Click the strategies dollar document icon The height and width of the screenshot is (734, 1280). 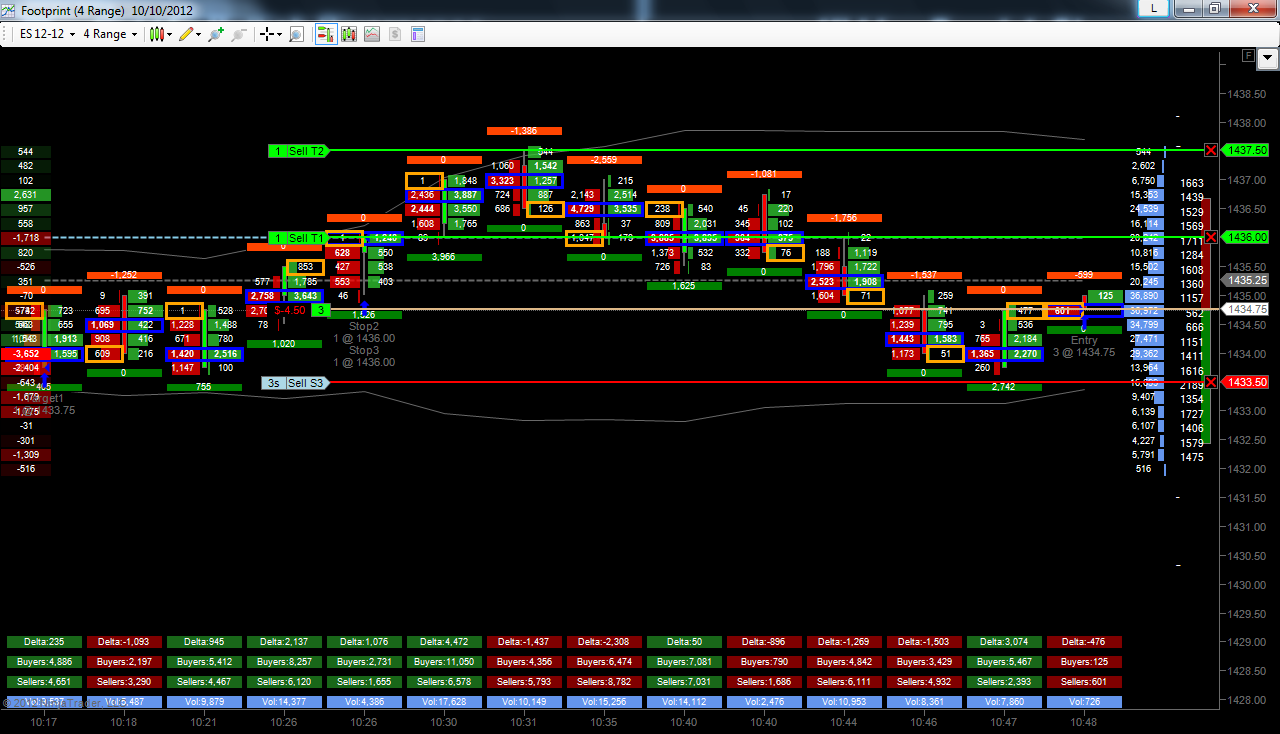pos(395,34)
